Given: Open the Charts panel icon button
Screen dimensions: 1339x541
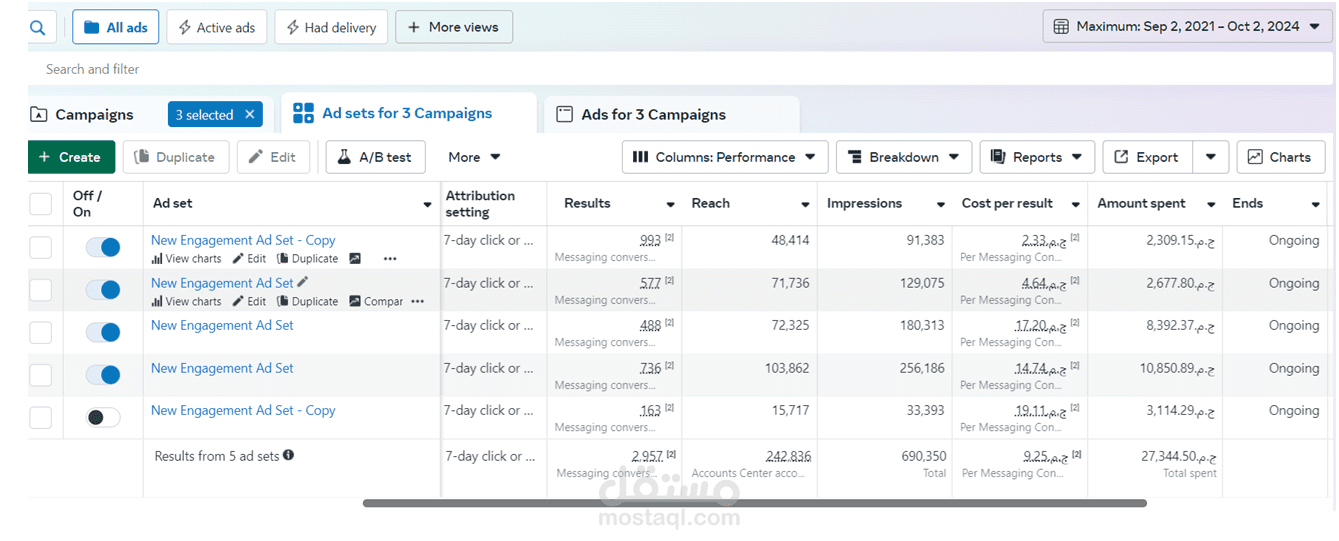Looking at the screenshot, I should pos(1281,157).
